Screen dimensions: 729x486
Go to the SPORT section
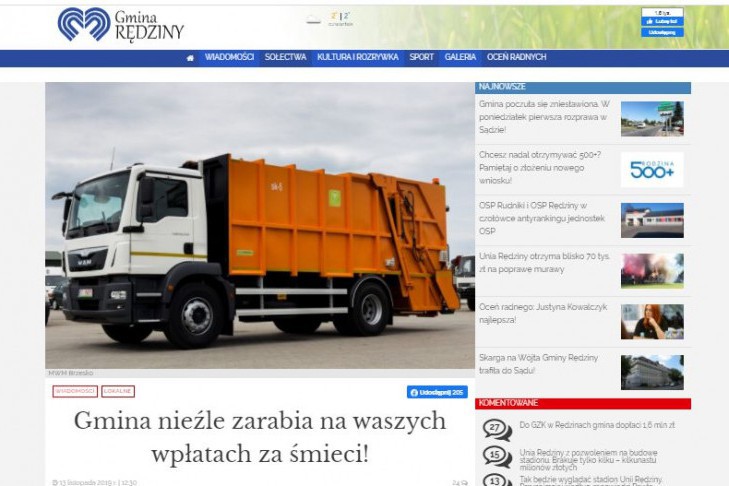[x=421, y=58]
